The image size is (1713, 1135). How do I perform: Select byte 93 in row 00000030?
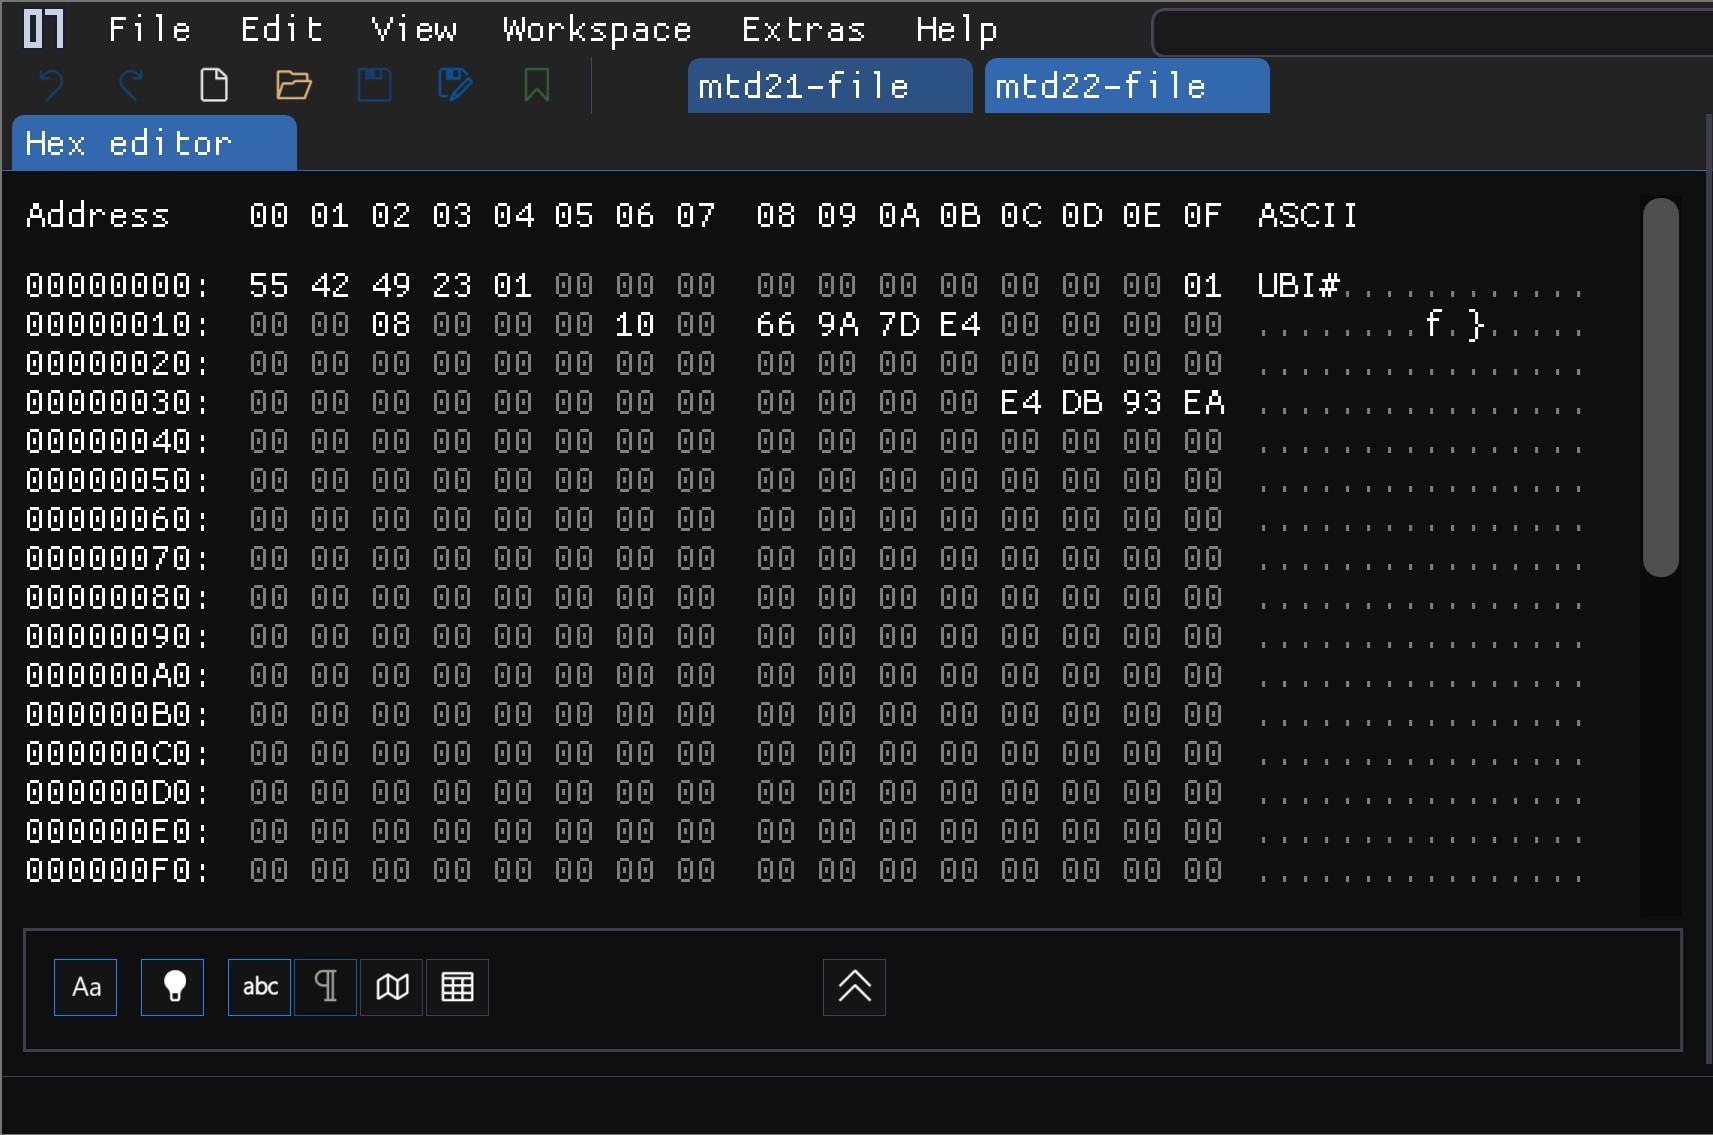(x=1142, y=403)
